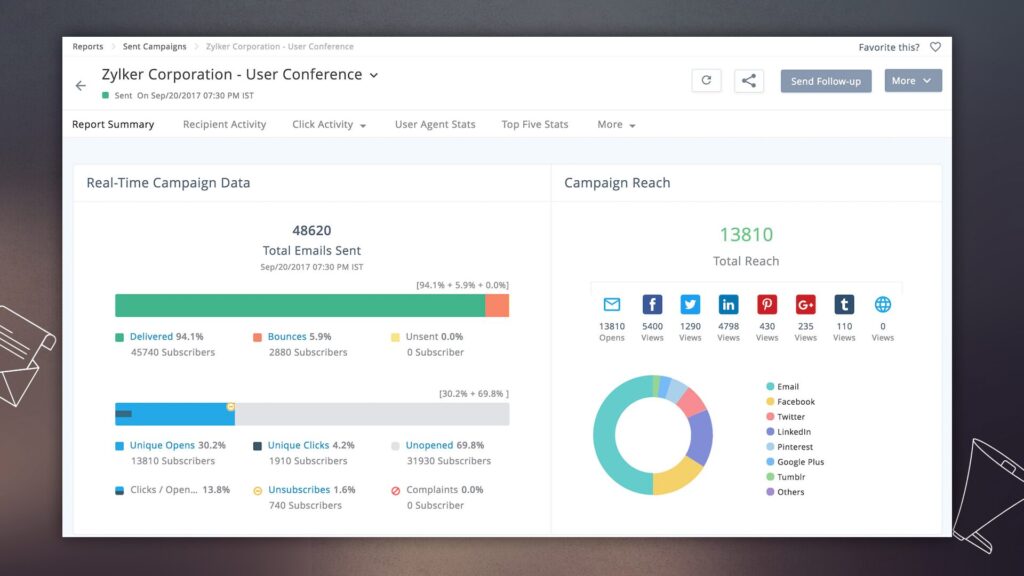Select the Twitter reach icon
Viewport: 1024px width, 576px height.
[690, 305]
